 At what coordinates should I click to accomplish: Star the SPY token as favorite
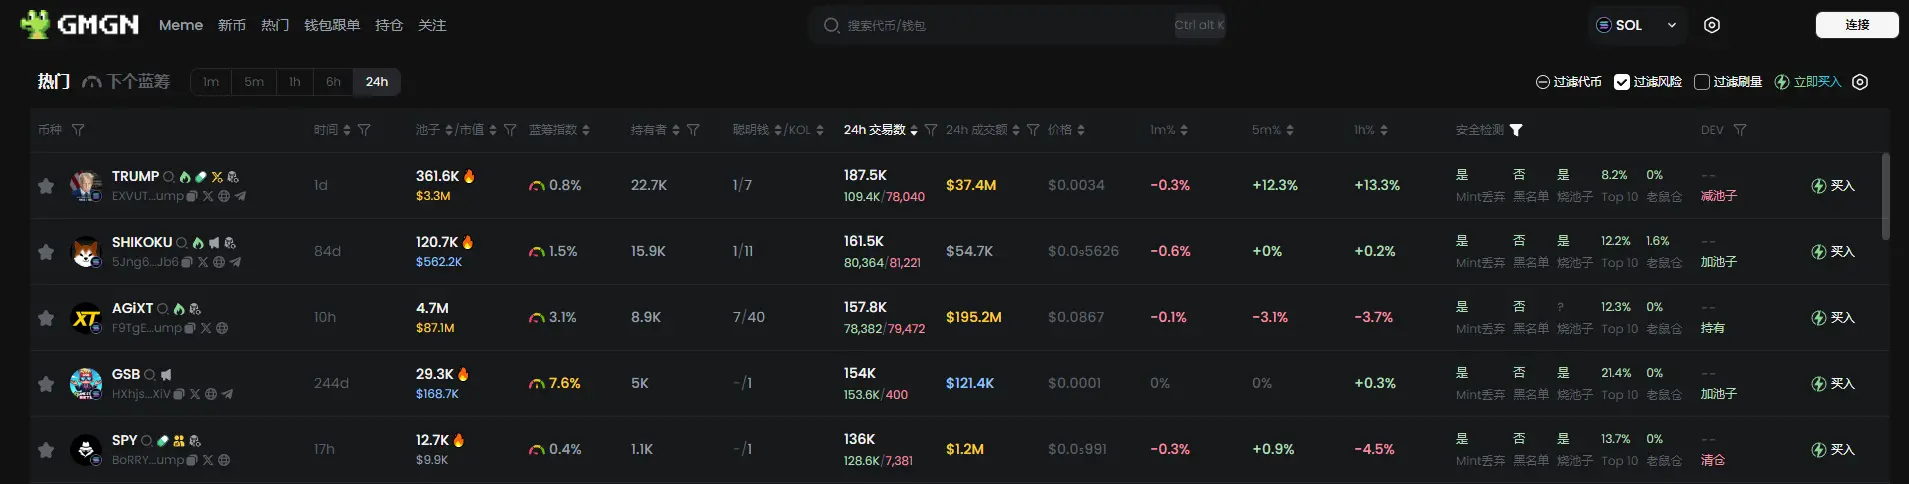tap(46, 450)
